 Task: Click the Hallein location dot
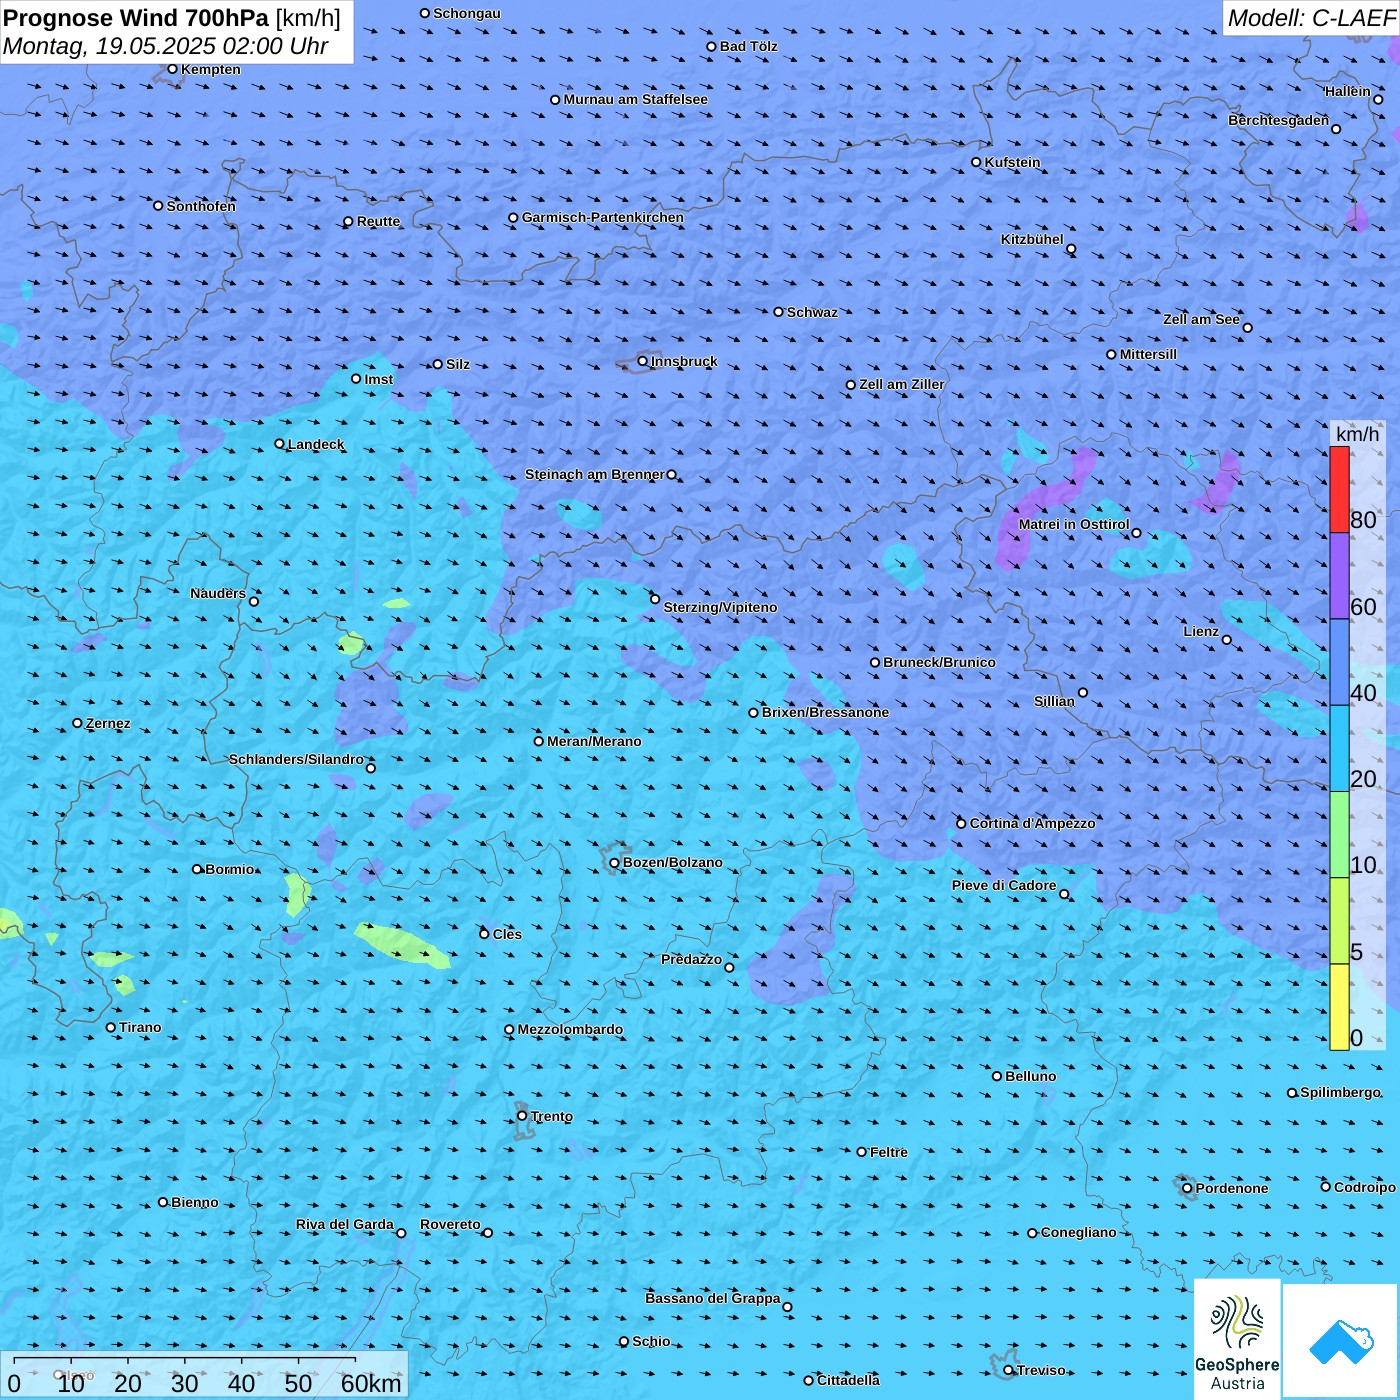[1378, 99]
